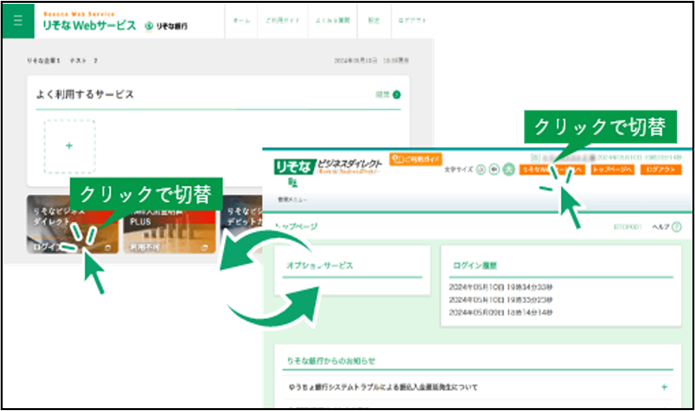Open the 設定 tab in Web Service header
The image size is (695, 411).
[374, 20]
